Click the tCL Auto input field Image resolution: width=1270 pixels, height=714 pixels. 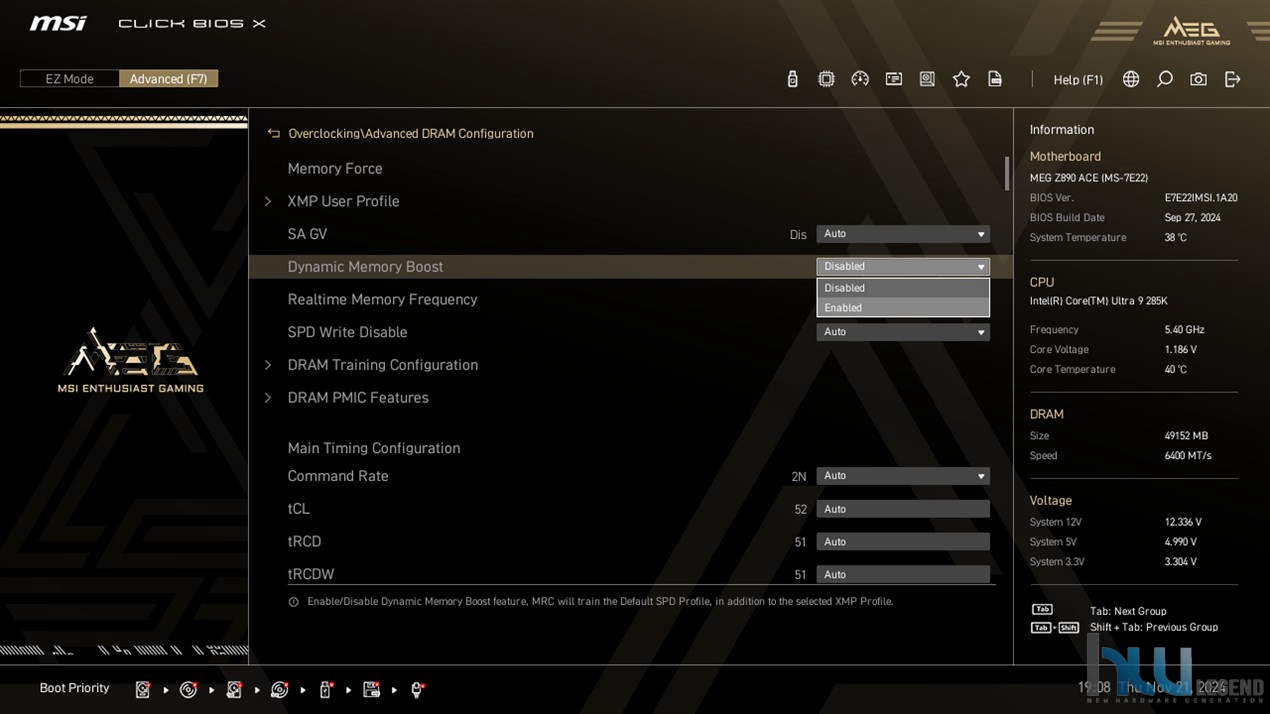coord(903,509)
